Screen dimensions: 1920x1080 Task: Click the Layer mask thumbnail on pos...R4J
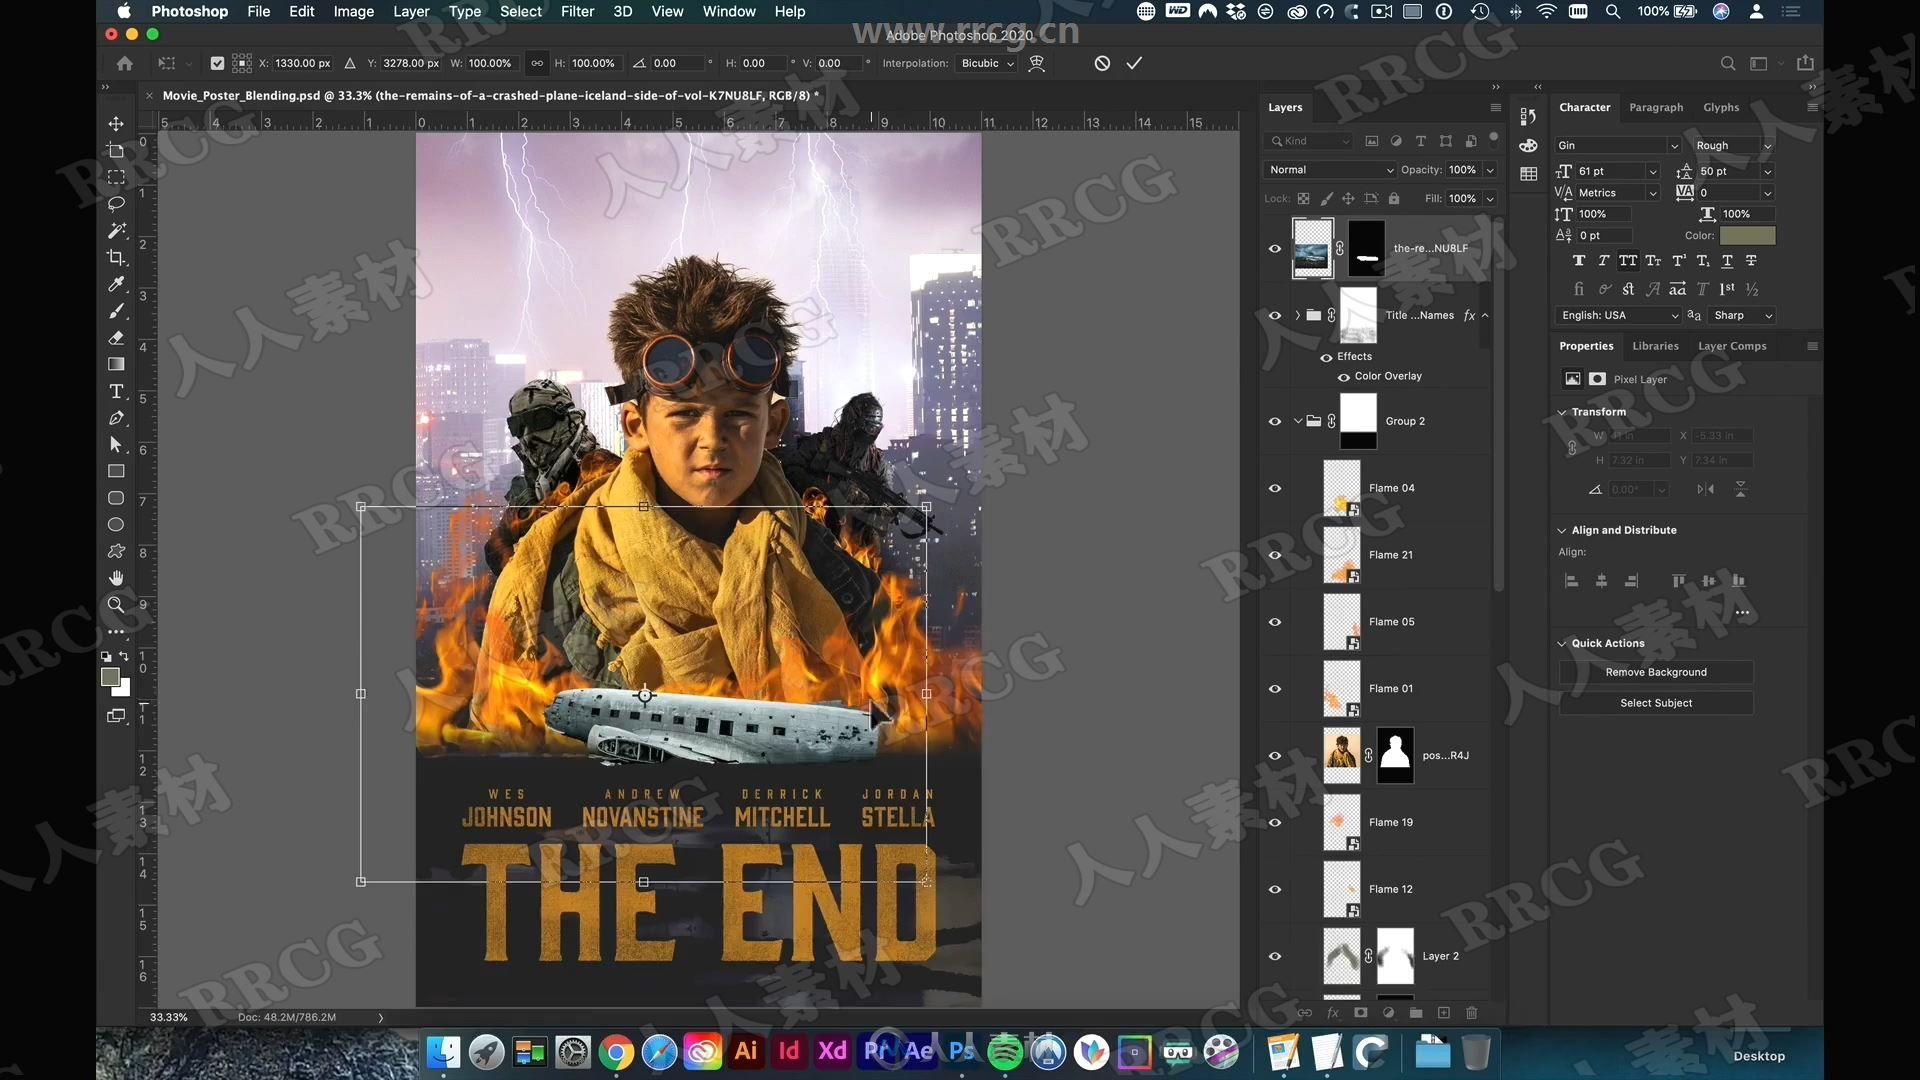click(x=1394, y=754)
